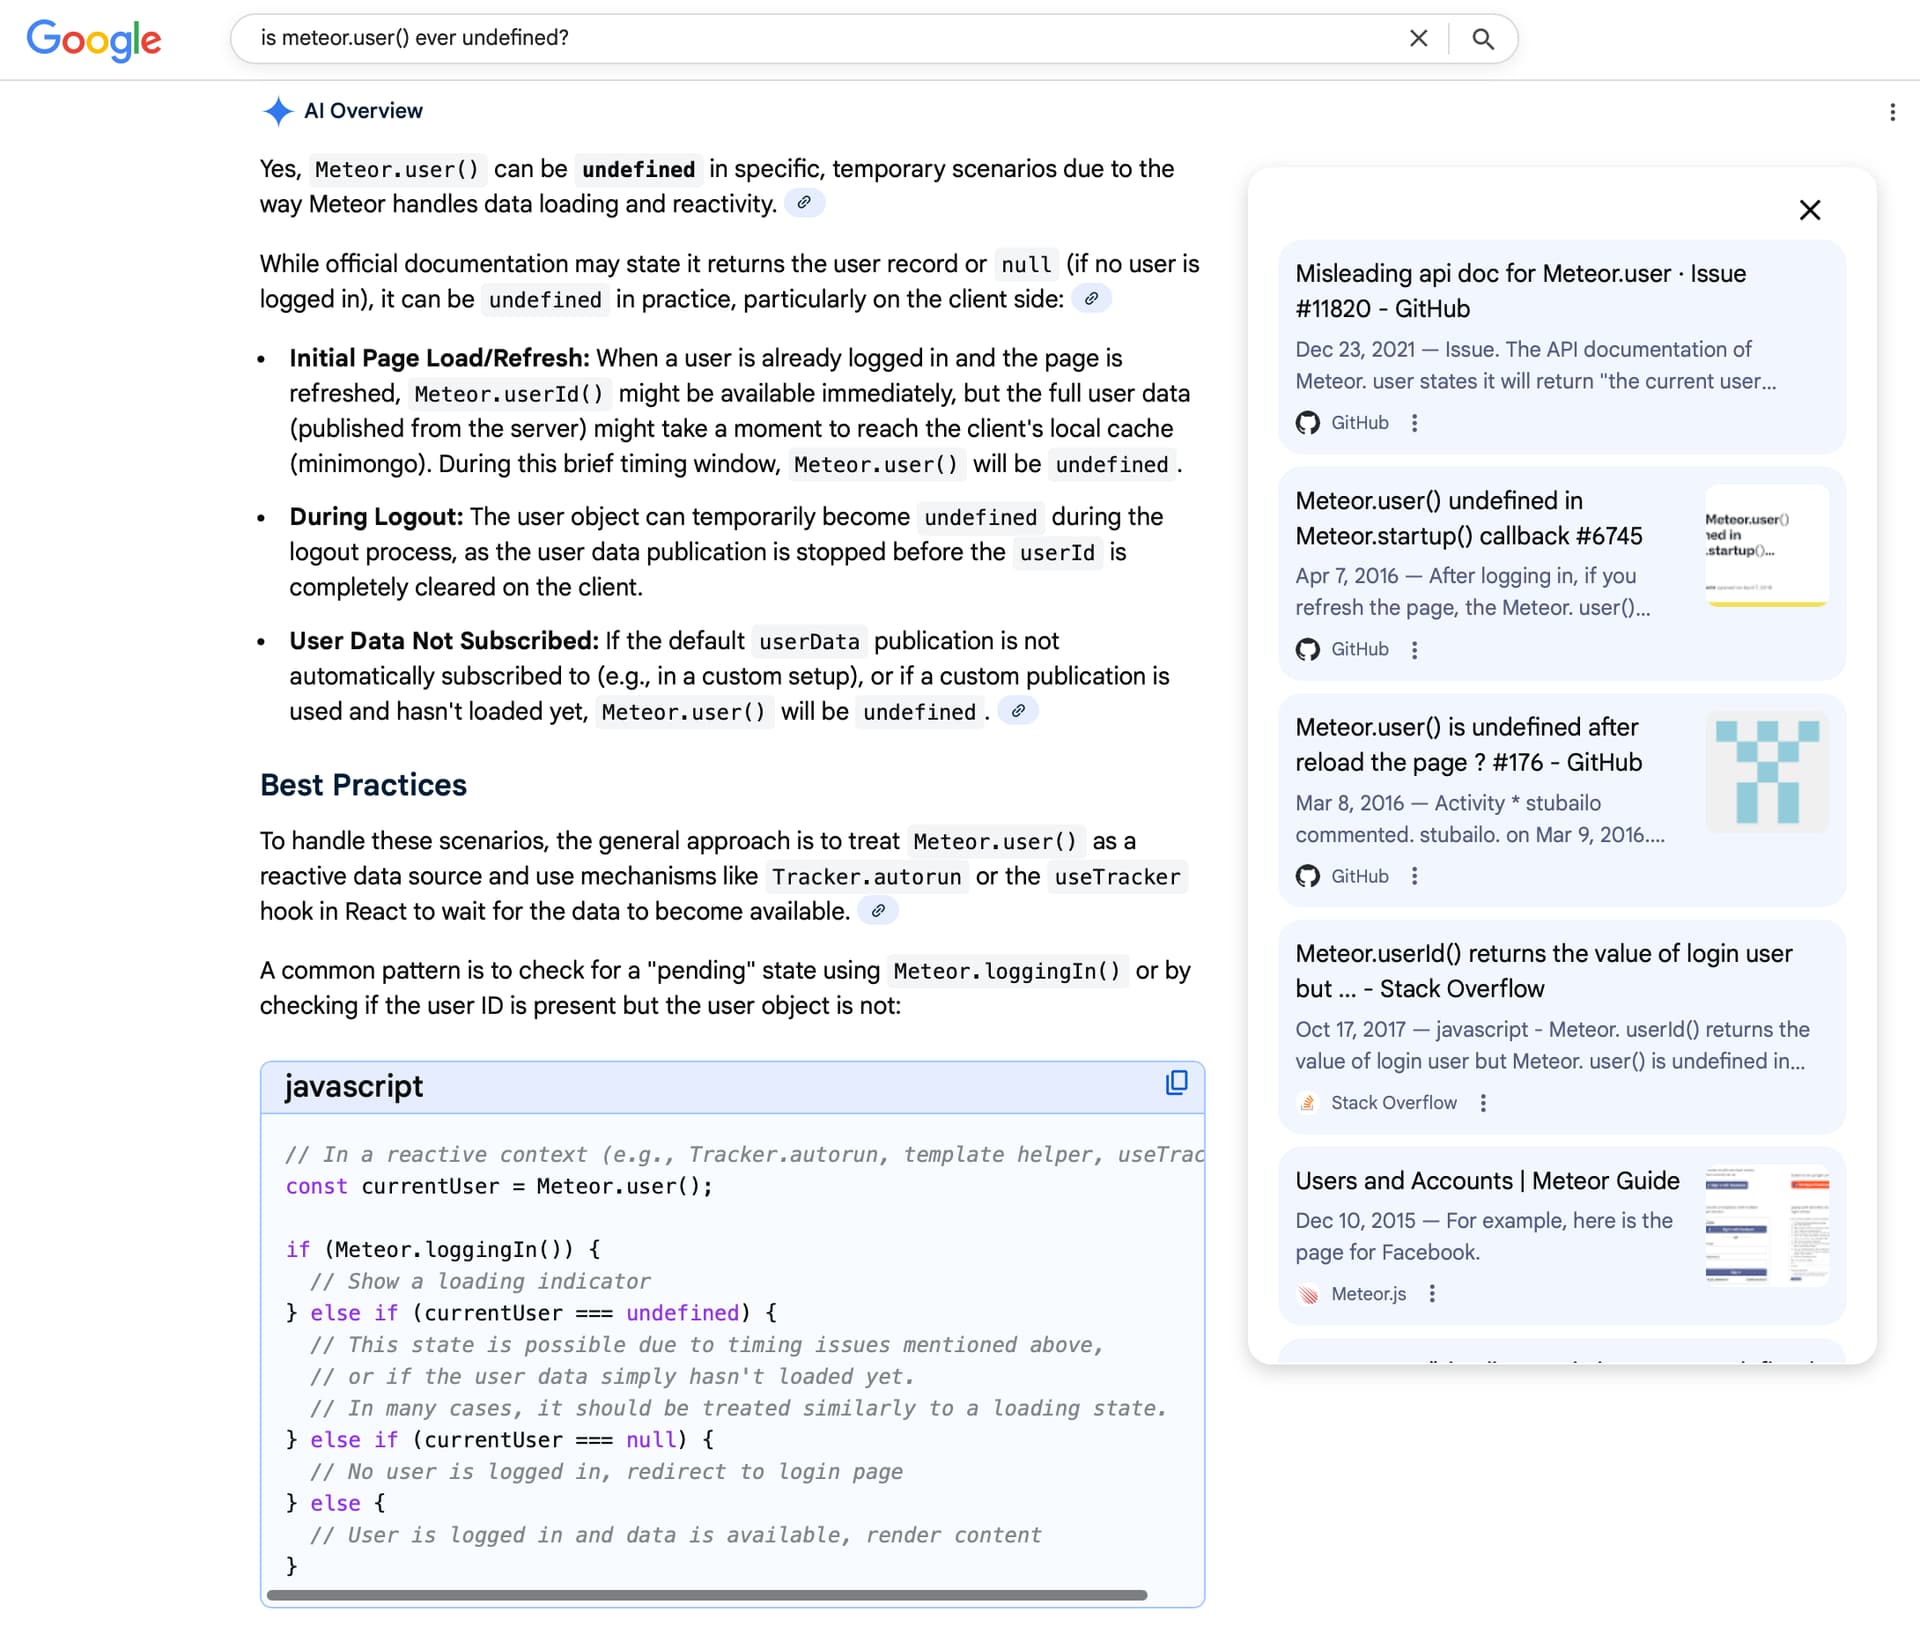Open AI Overview three-dot options menu
1920x1649 pixels.
point(1892,112)
